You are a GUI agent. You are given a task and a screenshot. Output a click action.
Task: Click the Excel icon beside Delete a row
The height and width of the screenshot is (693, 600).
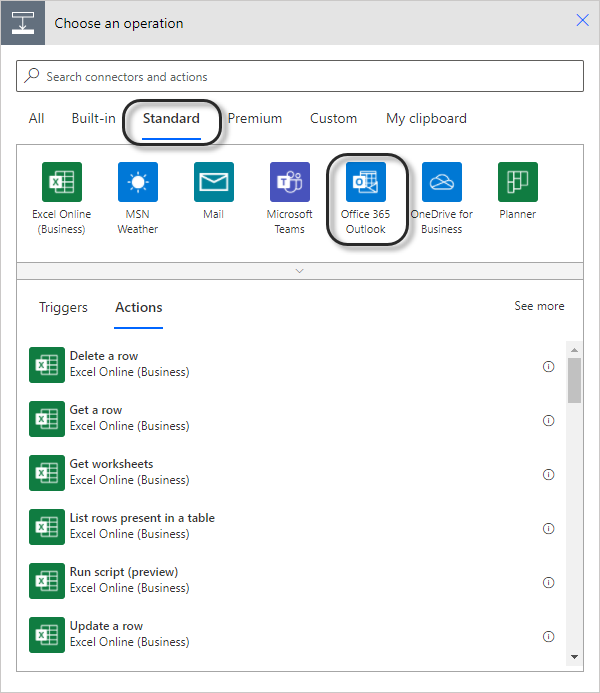click(x=47, y=365)
